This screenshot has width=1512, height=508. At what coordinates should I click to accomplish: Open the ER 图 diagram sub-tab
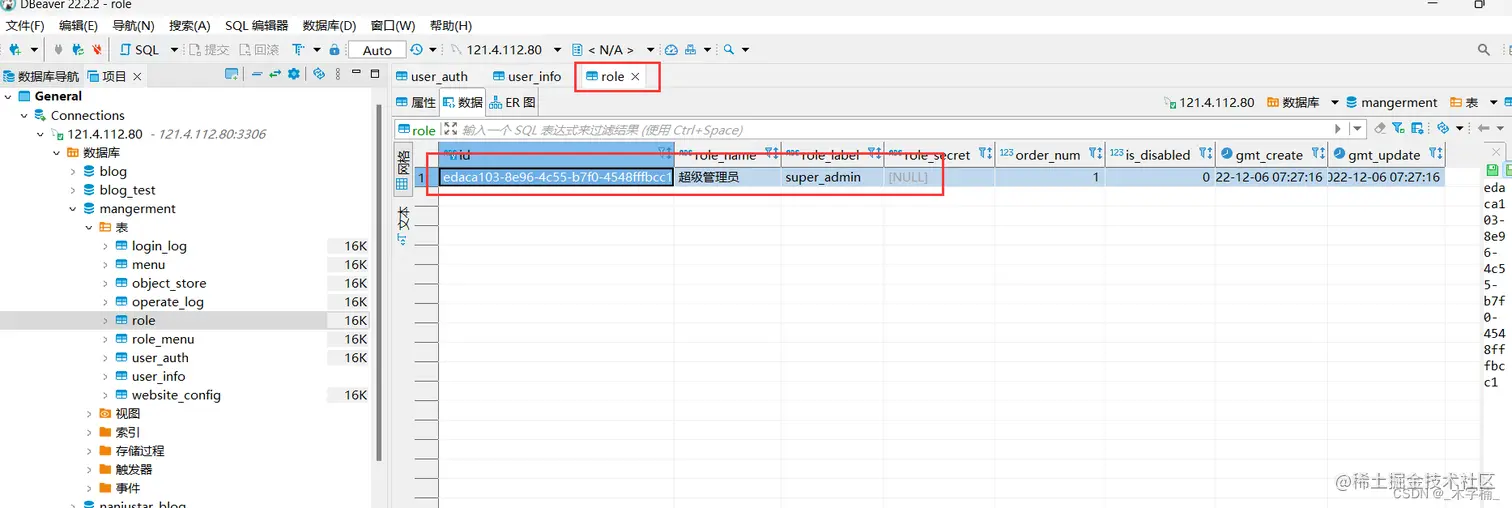[x=513, y=102]
